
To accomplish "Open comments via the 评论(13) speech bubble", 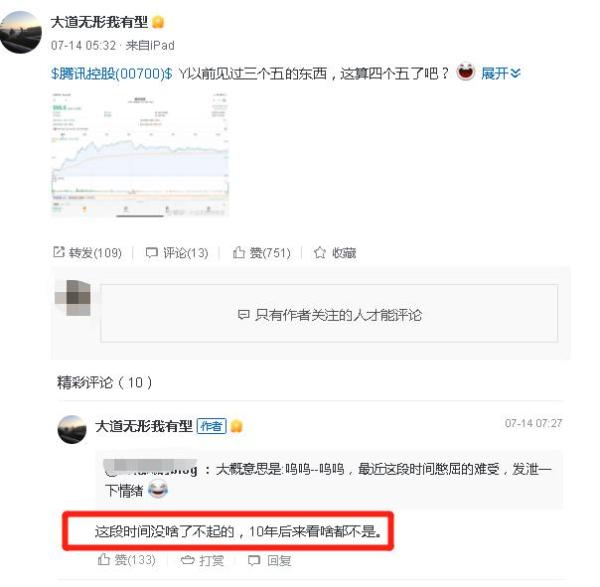I will [x=177, y=253].
